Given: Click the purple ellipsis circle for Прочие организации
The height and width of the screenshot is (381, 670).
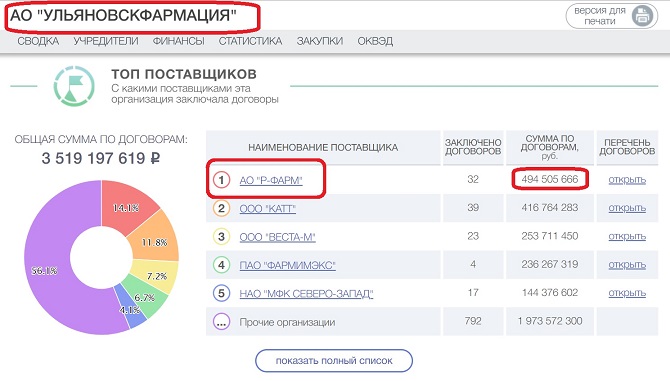Looking at the screenshot, I should point(221,322).
